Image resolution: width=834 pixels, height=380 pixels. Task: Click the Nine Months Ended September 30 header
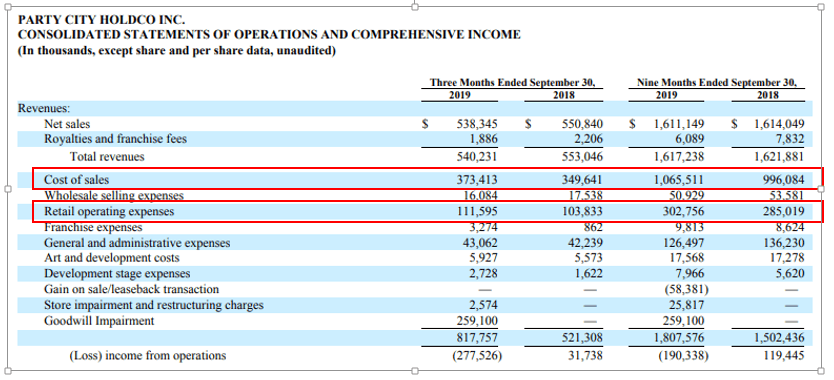(718, 83)
